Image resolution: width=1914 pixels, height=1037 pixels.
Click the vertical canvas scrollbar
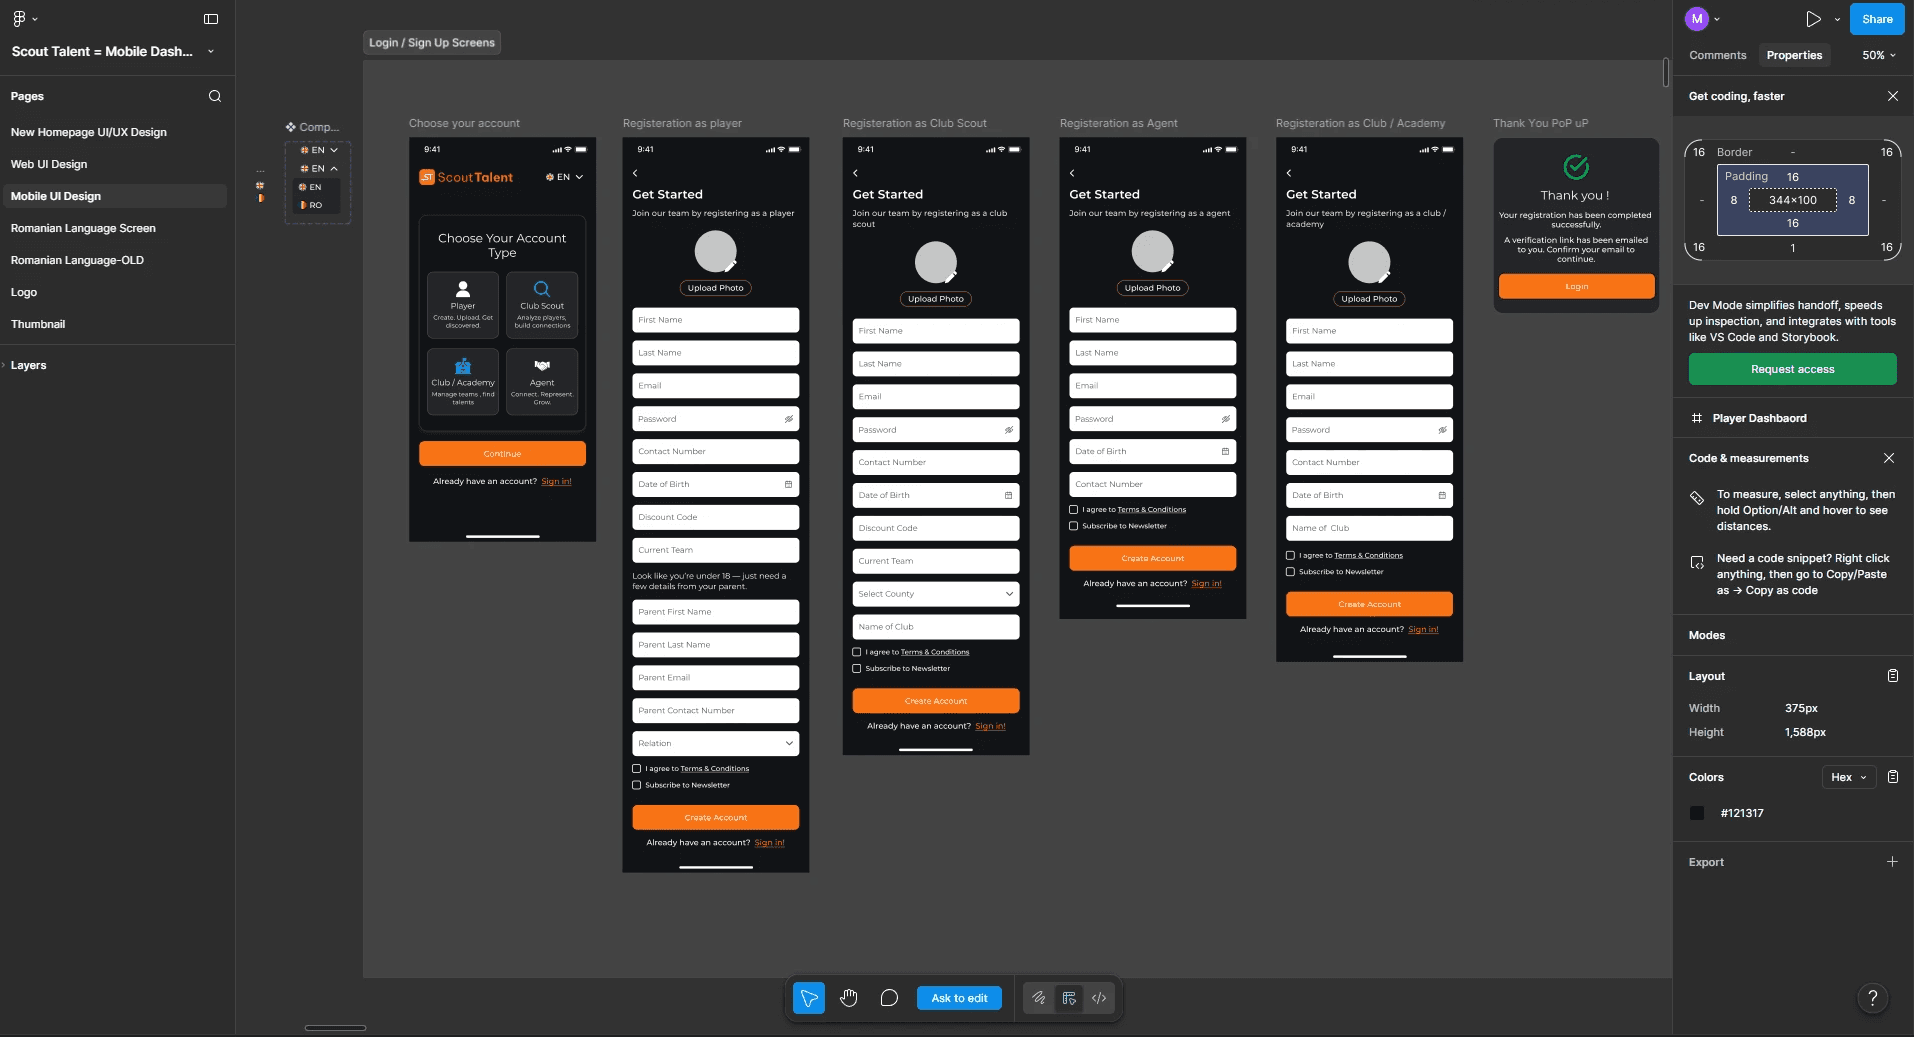[1666, 72]
